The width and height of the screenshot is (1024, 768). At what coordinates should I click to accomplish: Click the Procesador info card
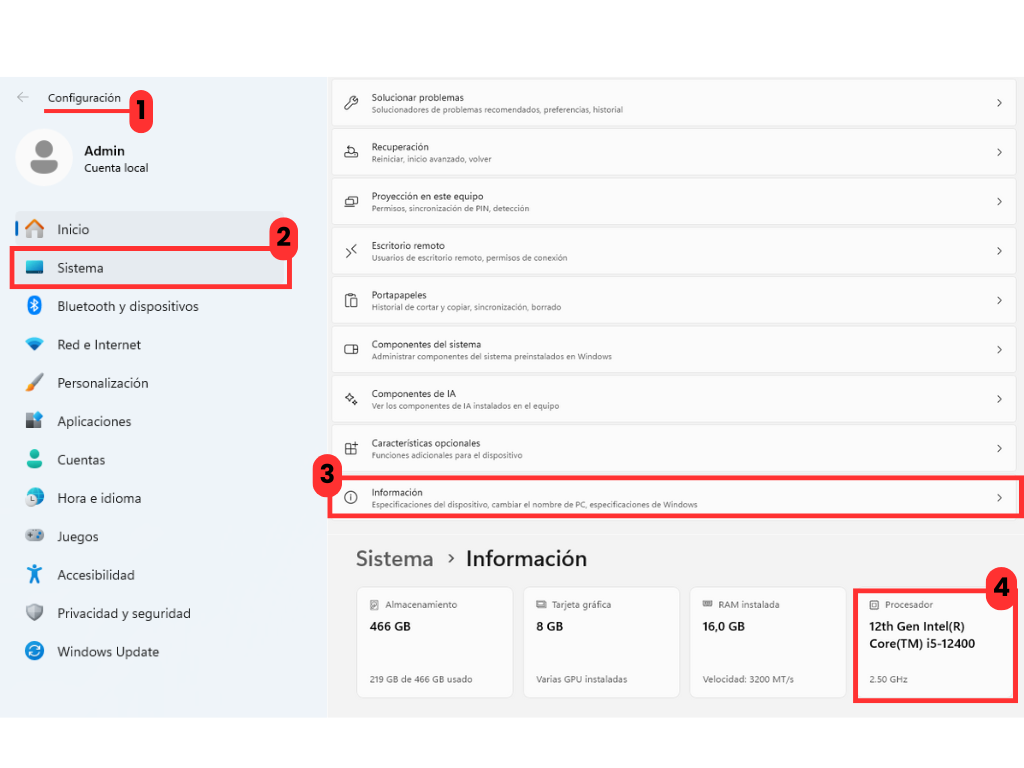tap(934, 642)
